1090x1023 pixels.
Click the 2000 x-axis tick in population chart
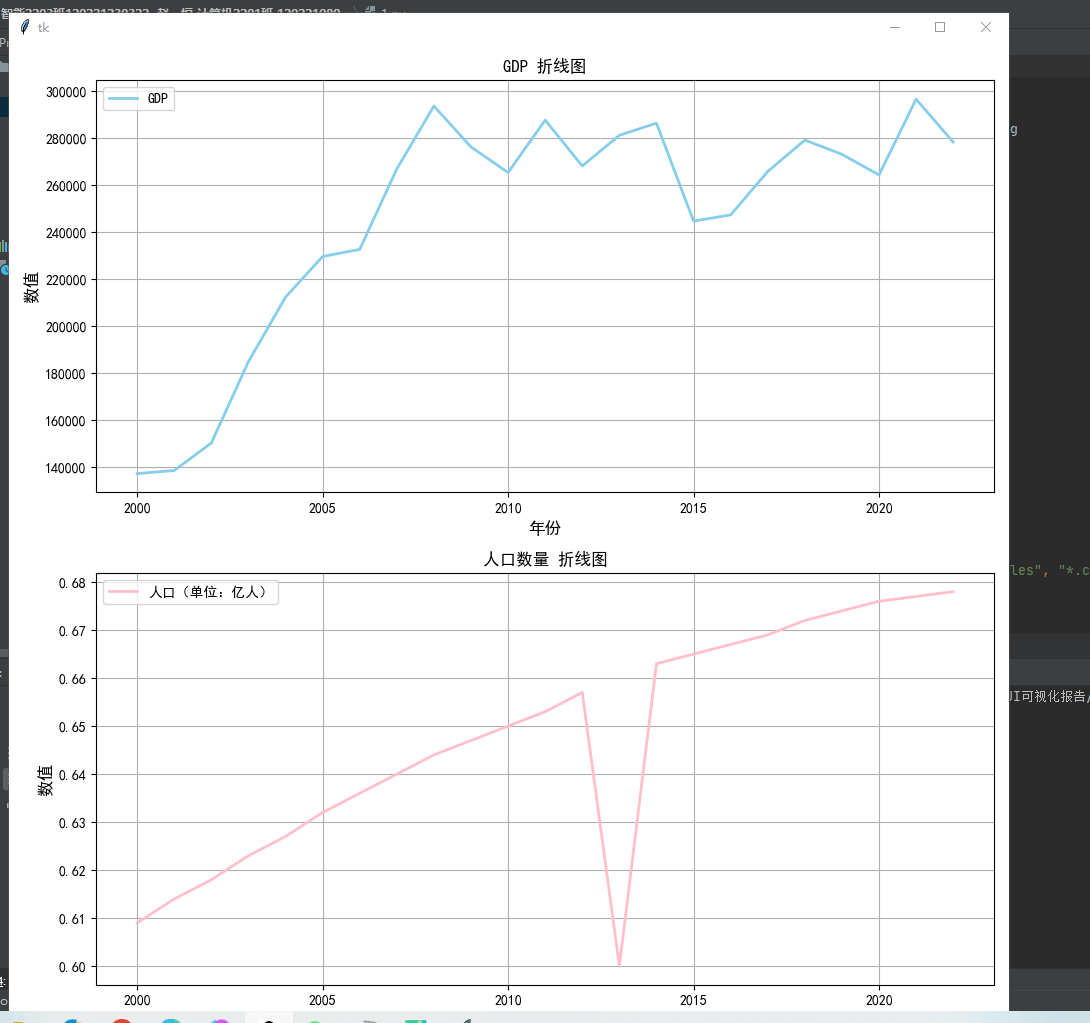coord(137,1000)
